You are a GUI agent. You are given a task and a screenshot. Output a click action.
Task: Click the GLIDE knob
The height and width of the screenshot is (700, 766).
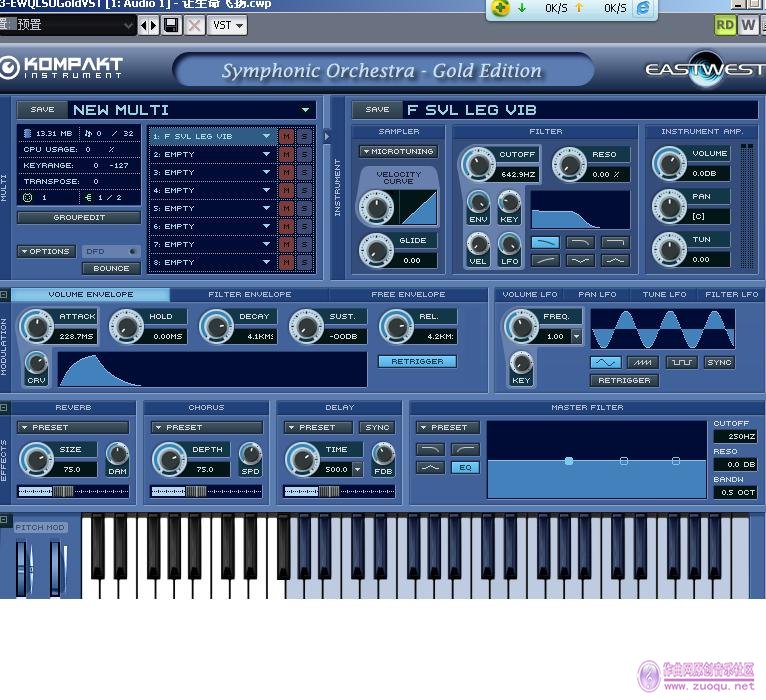tap(377, 250)
